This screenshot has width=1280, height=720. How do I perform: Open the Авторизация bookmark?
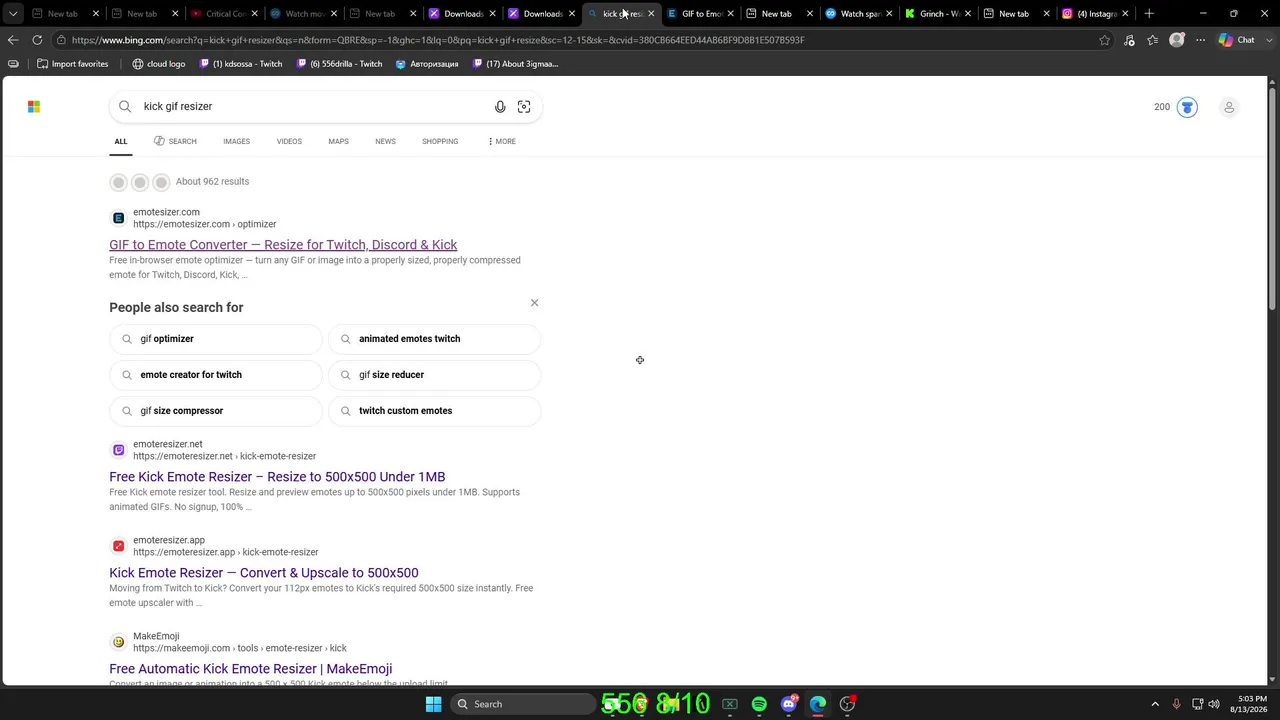pyautogui.click(x=427, y=64)
